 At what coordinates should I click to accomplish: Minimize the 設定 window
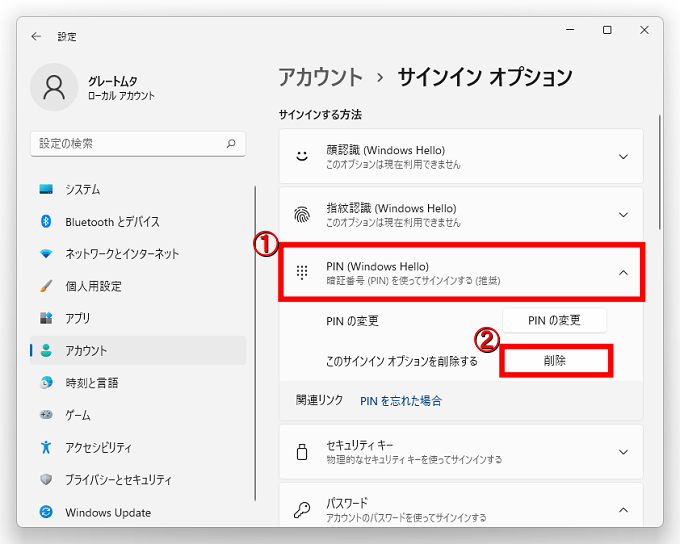point(570,29)
